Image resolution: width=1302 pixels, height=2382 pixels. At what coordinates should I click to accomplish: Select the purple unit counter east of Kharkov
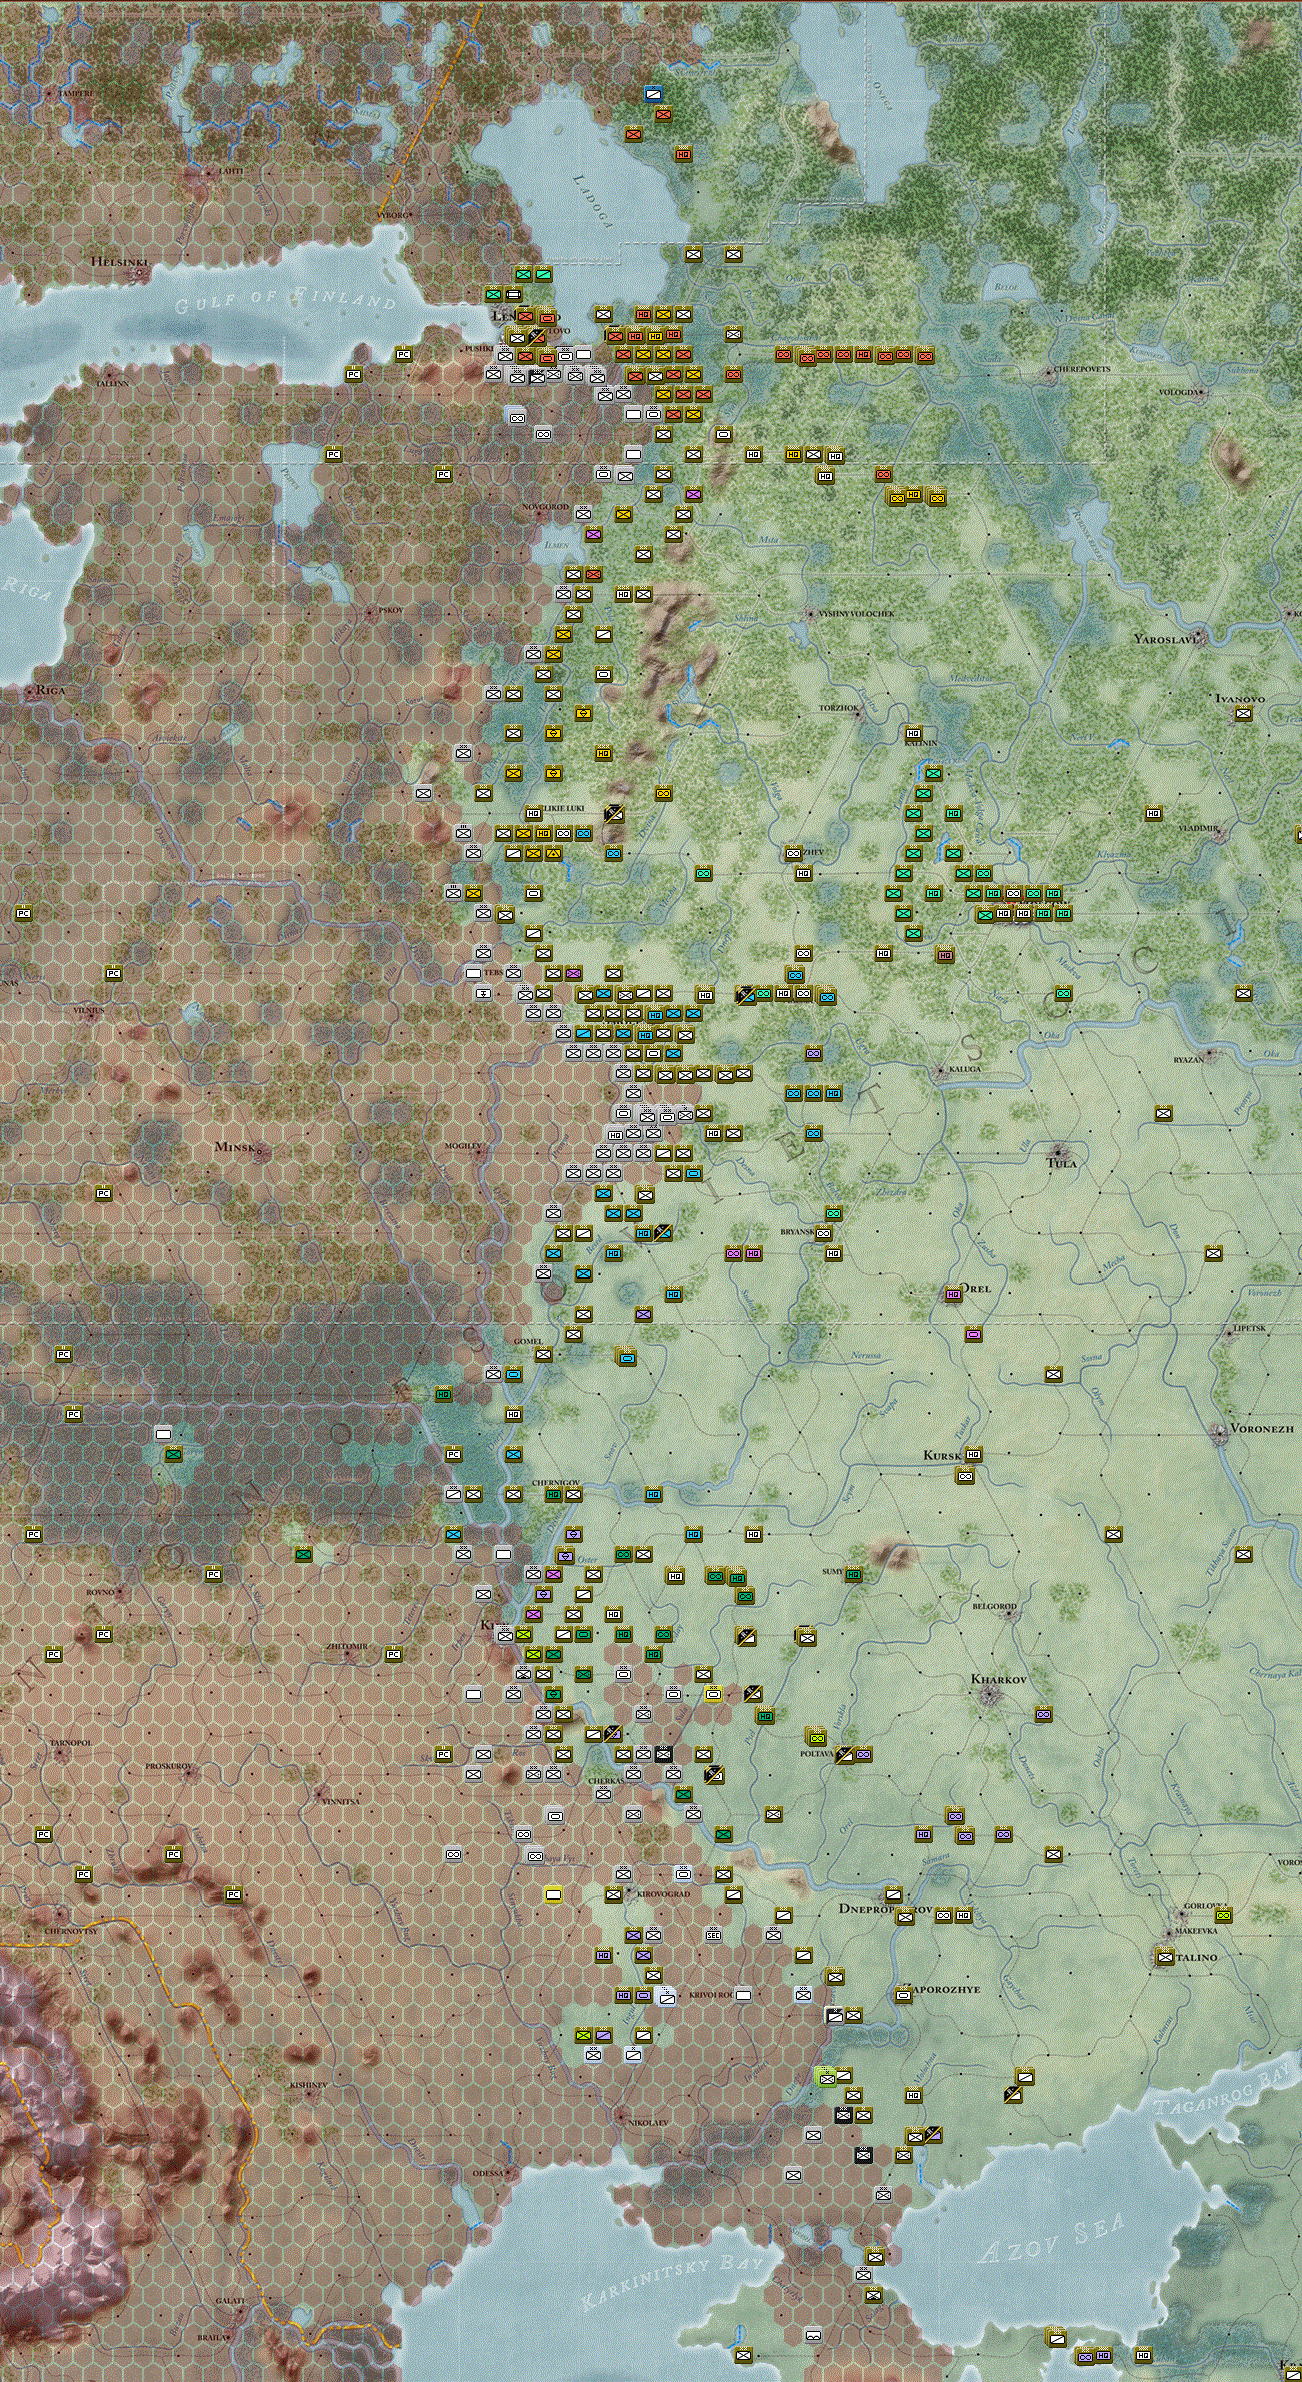click(1043, 1714)
